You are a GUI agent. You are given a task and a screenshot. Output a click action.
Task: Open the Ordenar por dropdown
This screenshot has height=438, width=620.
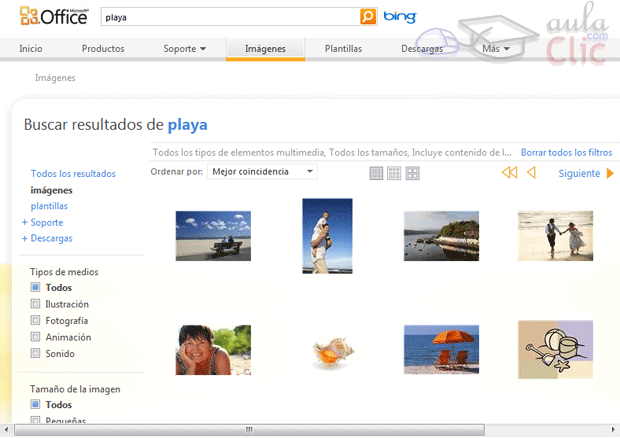click(x=262, y=172)
